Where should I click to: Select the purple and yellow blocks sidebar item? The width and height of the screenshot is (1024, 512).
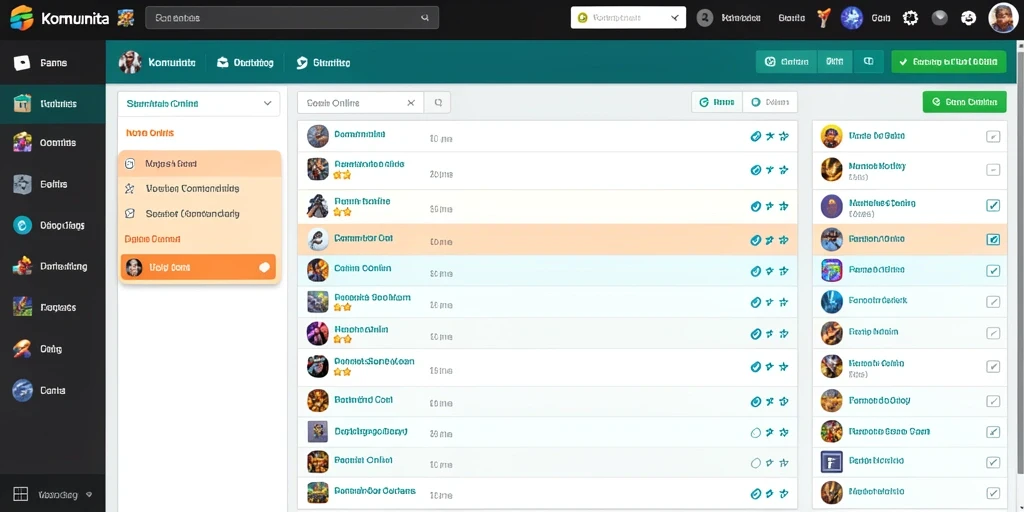pos(53,142)
